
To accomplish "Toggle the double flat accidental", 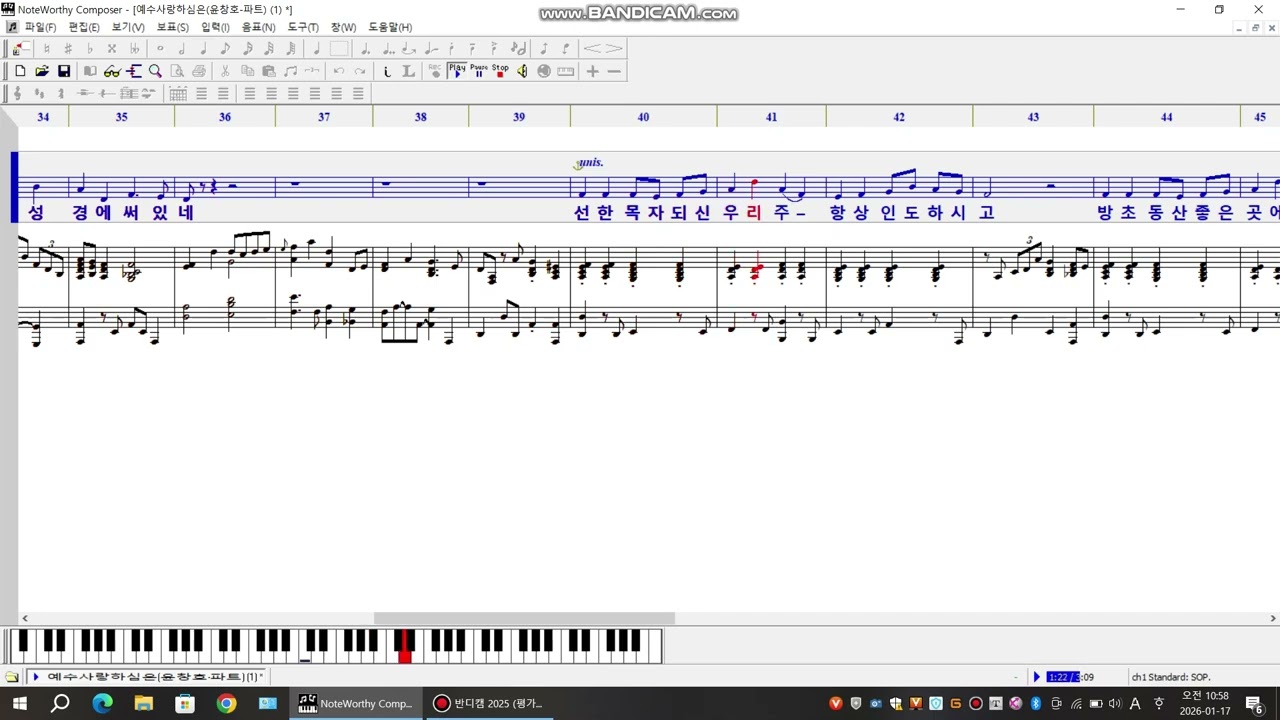I will pos(134,48).
